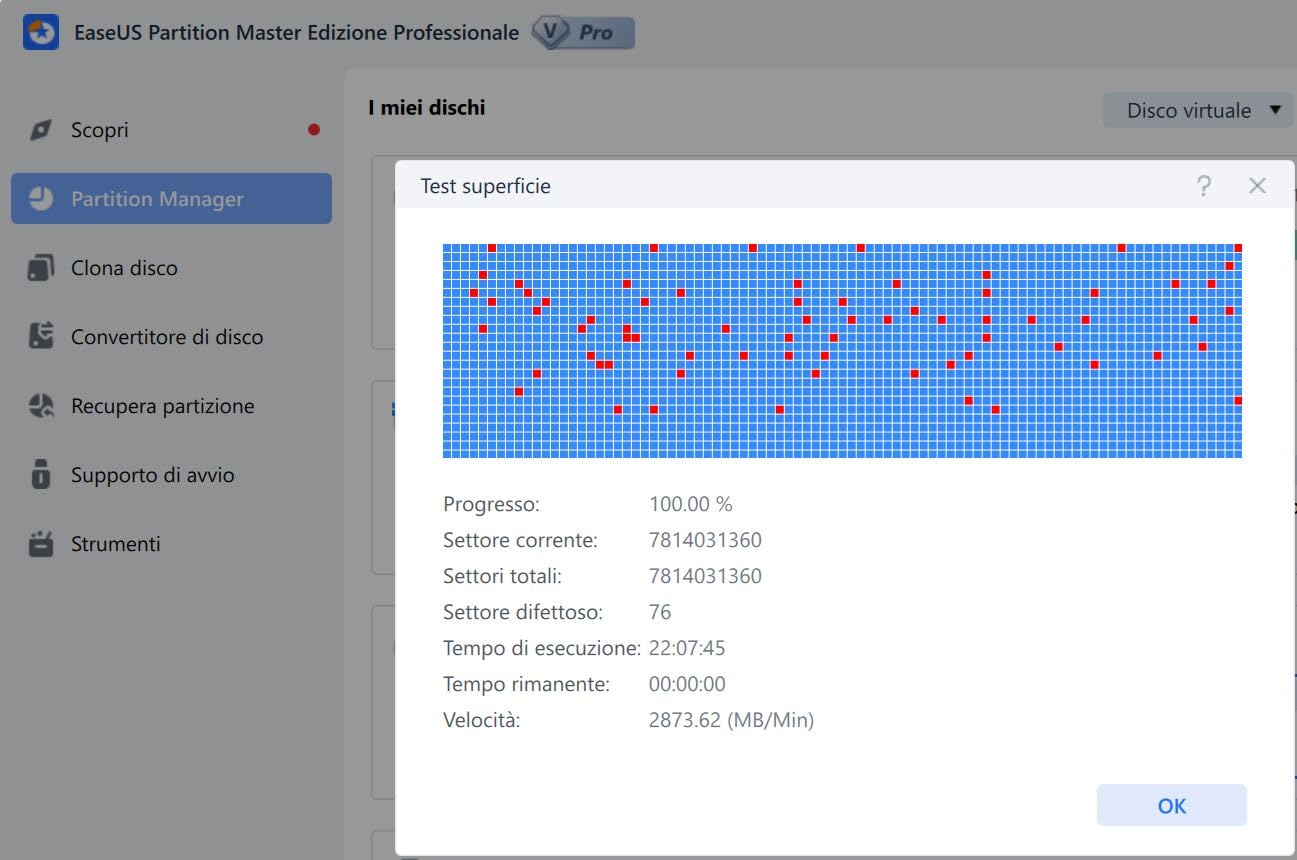1297x860 pixels.
Task: Click the Recupera partizione icon
Action: pos(41,406)
